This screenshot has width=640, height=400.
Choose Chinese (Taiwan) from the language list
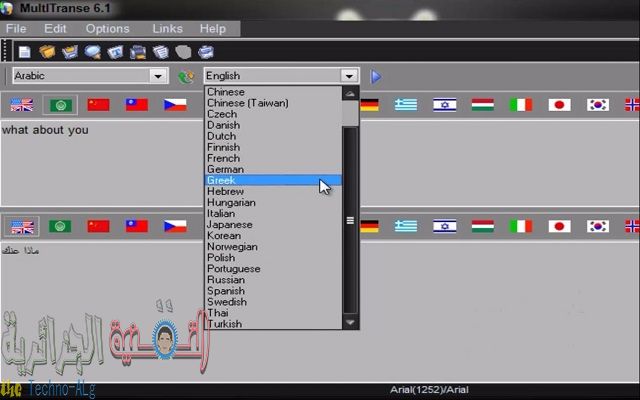273,103
